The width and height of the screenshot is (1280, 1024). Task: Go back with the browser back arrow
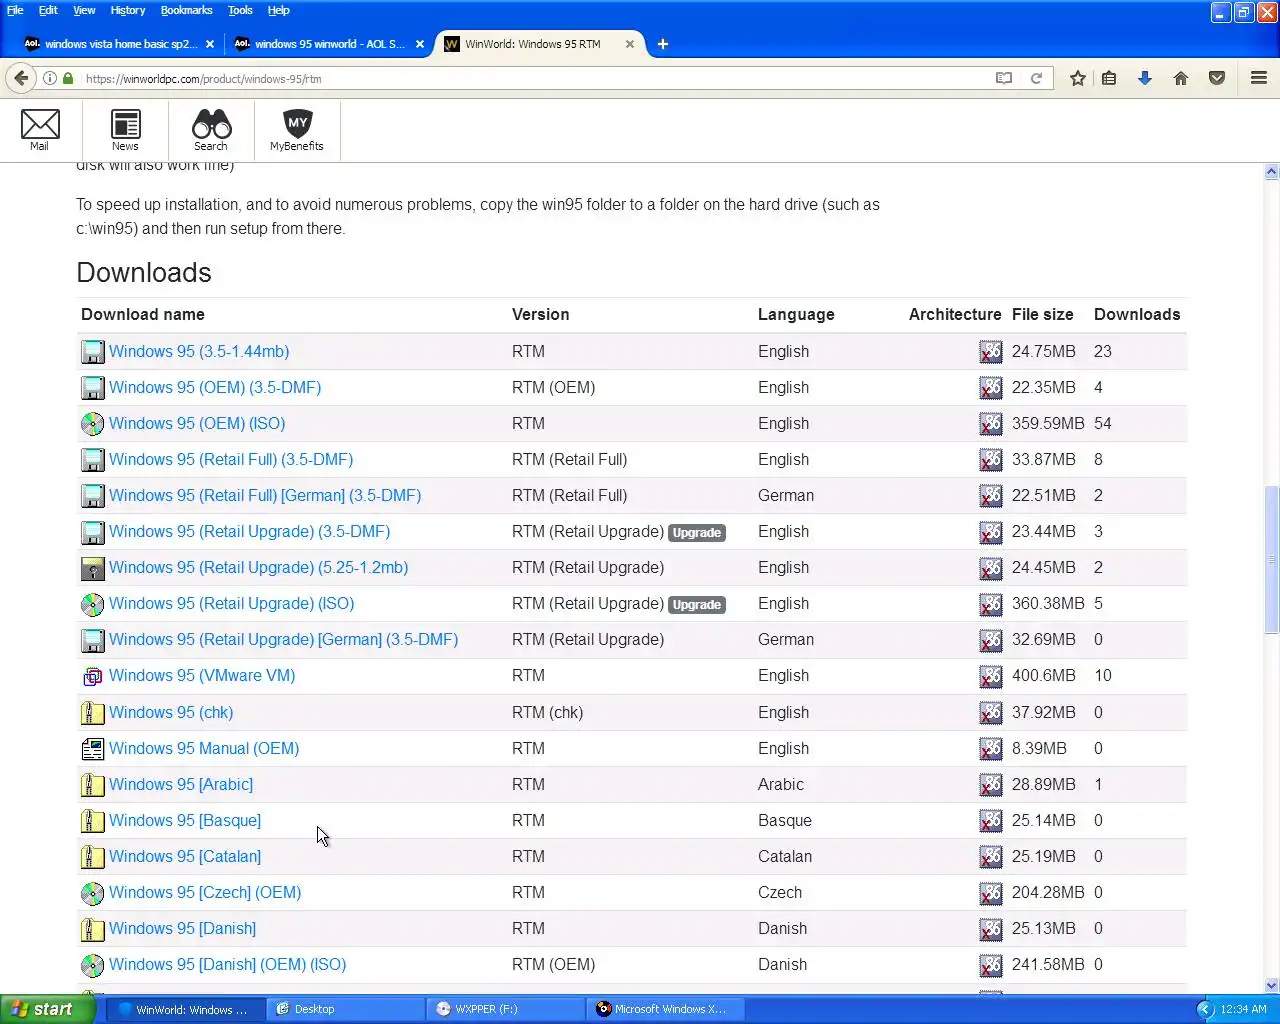pos(21,78)
